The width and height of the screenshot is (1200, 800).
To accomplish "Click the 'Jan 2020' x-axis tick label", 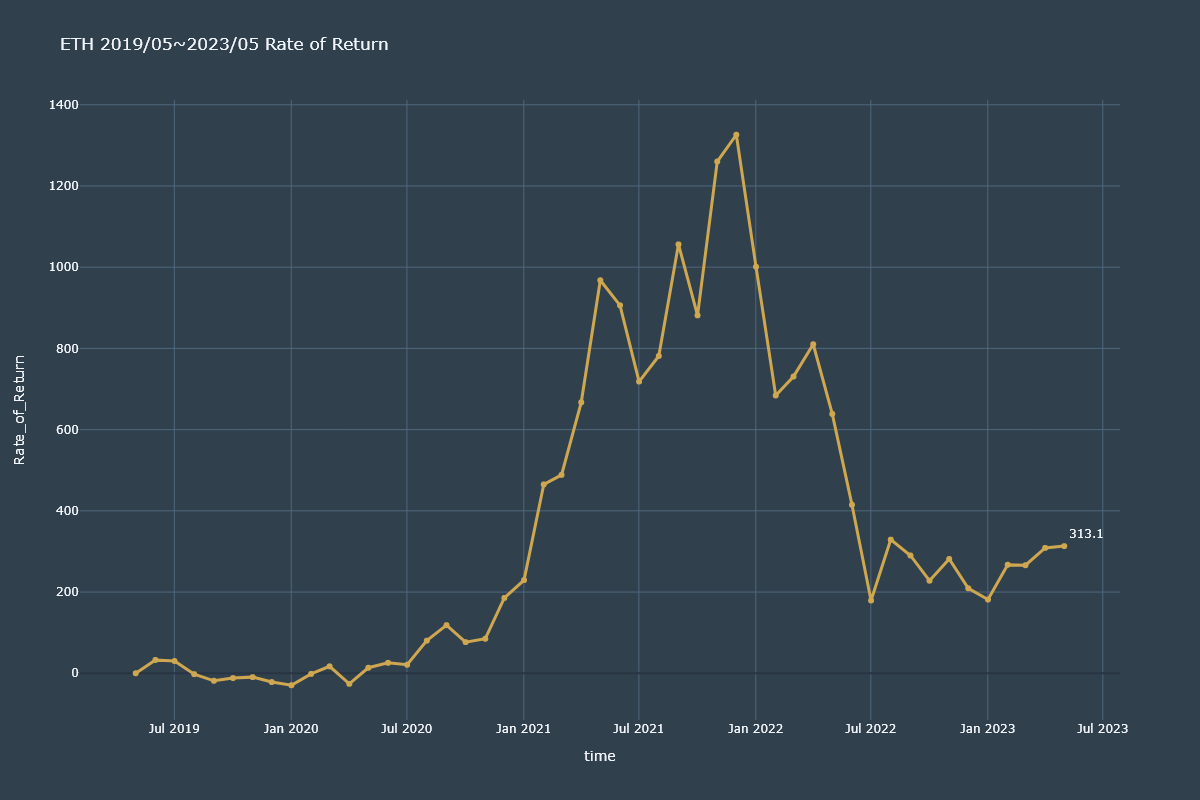I will [291, 729].
